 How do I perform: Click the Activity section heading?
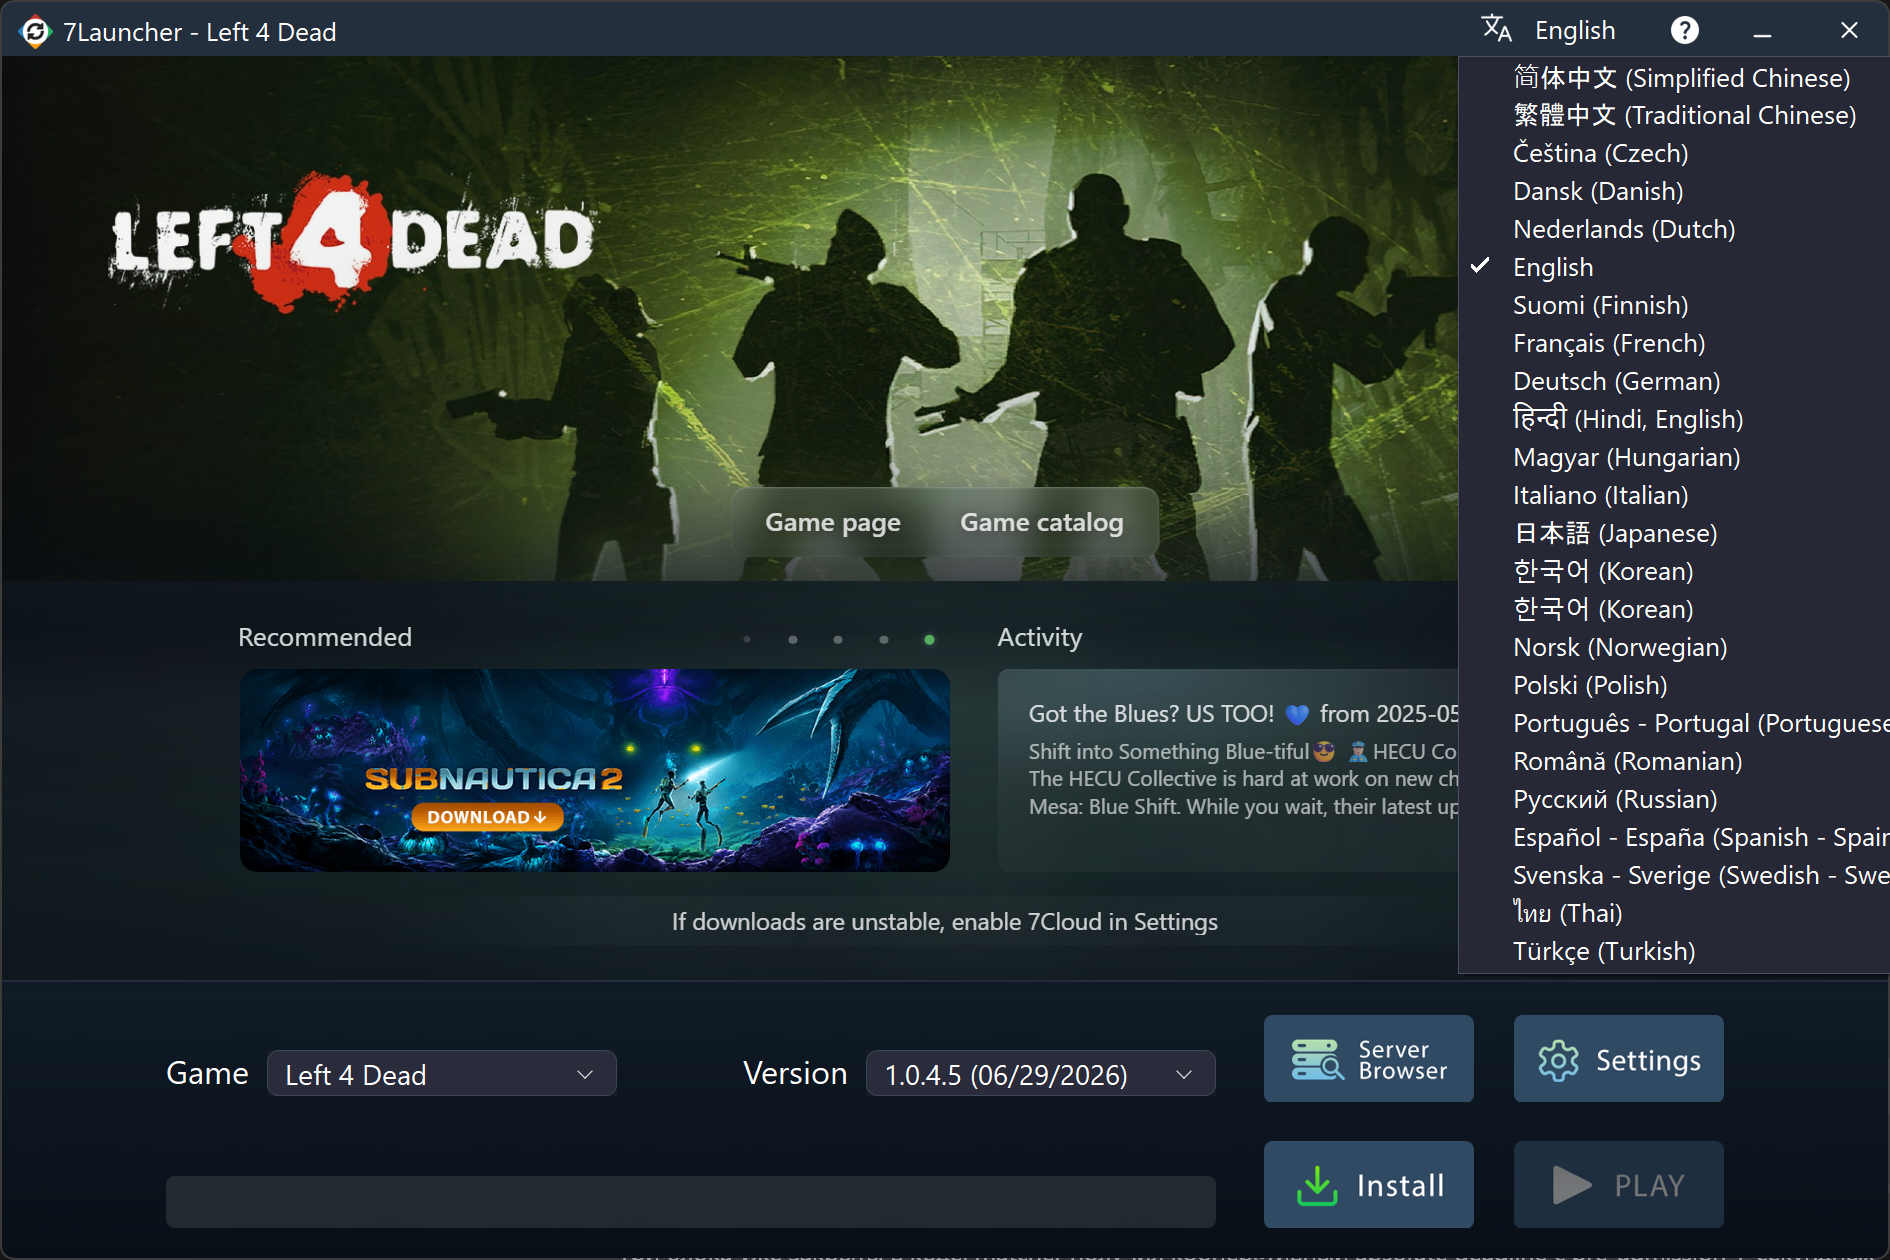[x=1040, y=638]
